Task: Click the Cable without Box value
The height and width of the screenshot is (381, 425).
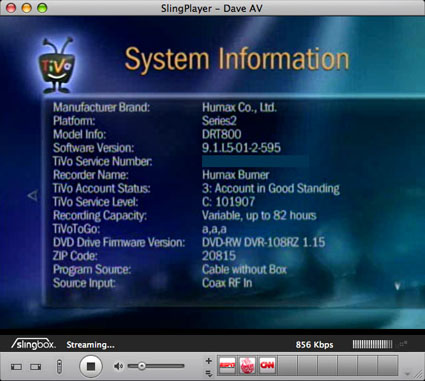Action: click(244, 269)
